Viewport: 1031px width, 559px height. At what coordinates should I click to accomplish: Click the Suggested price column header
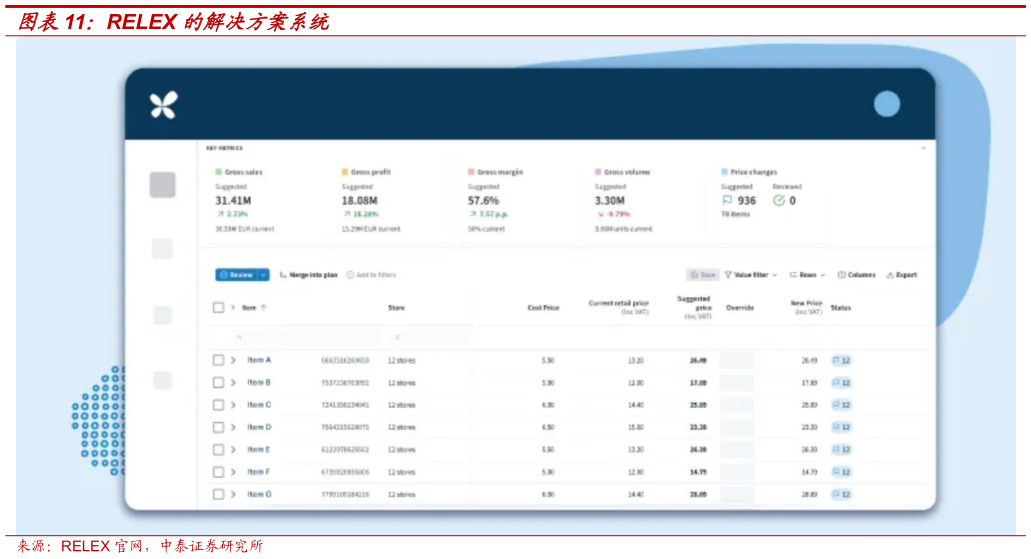click(x=694, y=307)
